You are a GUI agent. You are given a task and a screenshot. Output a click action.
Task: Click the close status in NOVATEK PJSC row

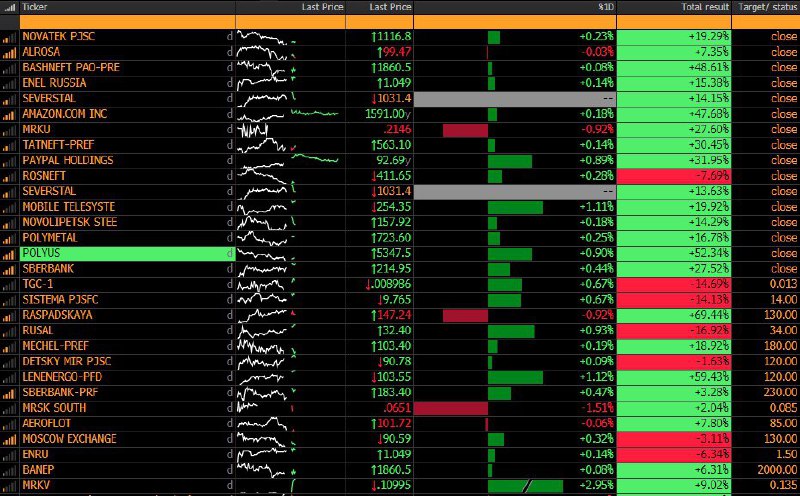click(x=784, y=37)
